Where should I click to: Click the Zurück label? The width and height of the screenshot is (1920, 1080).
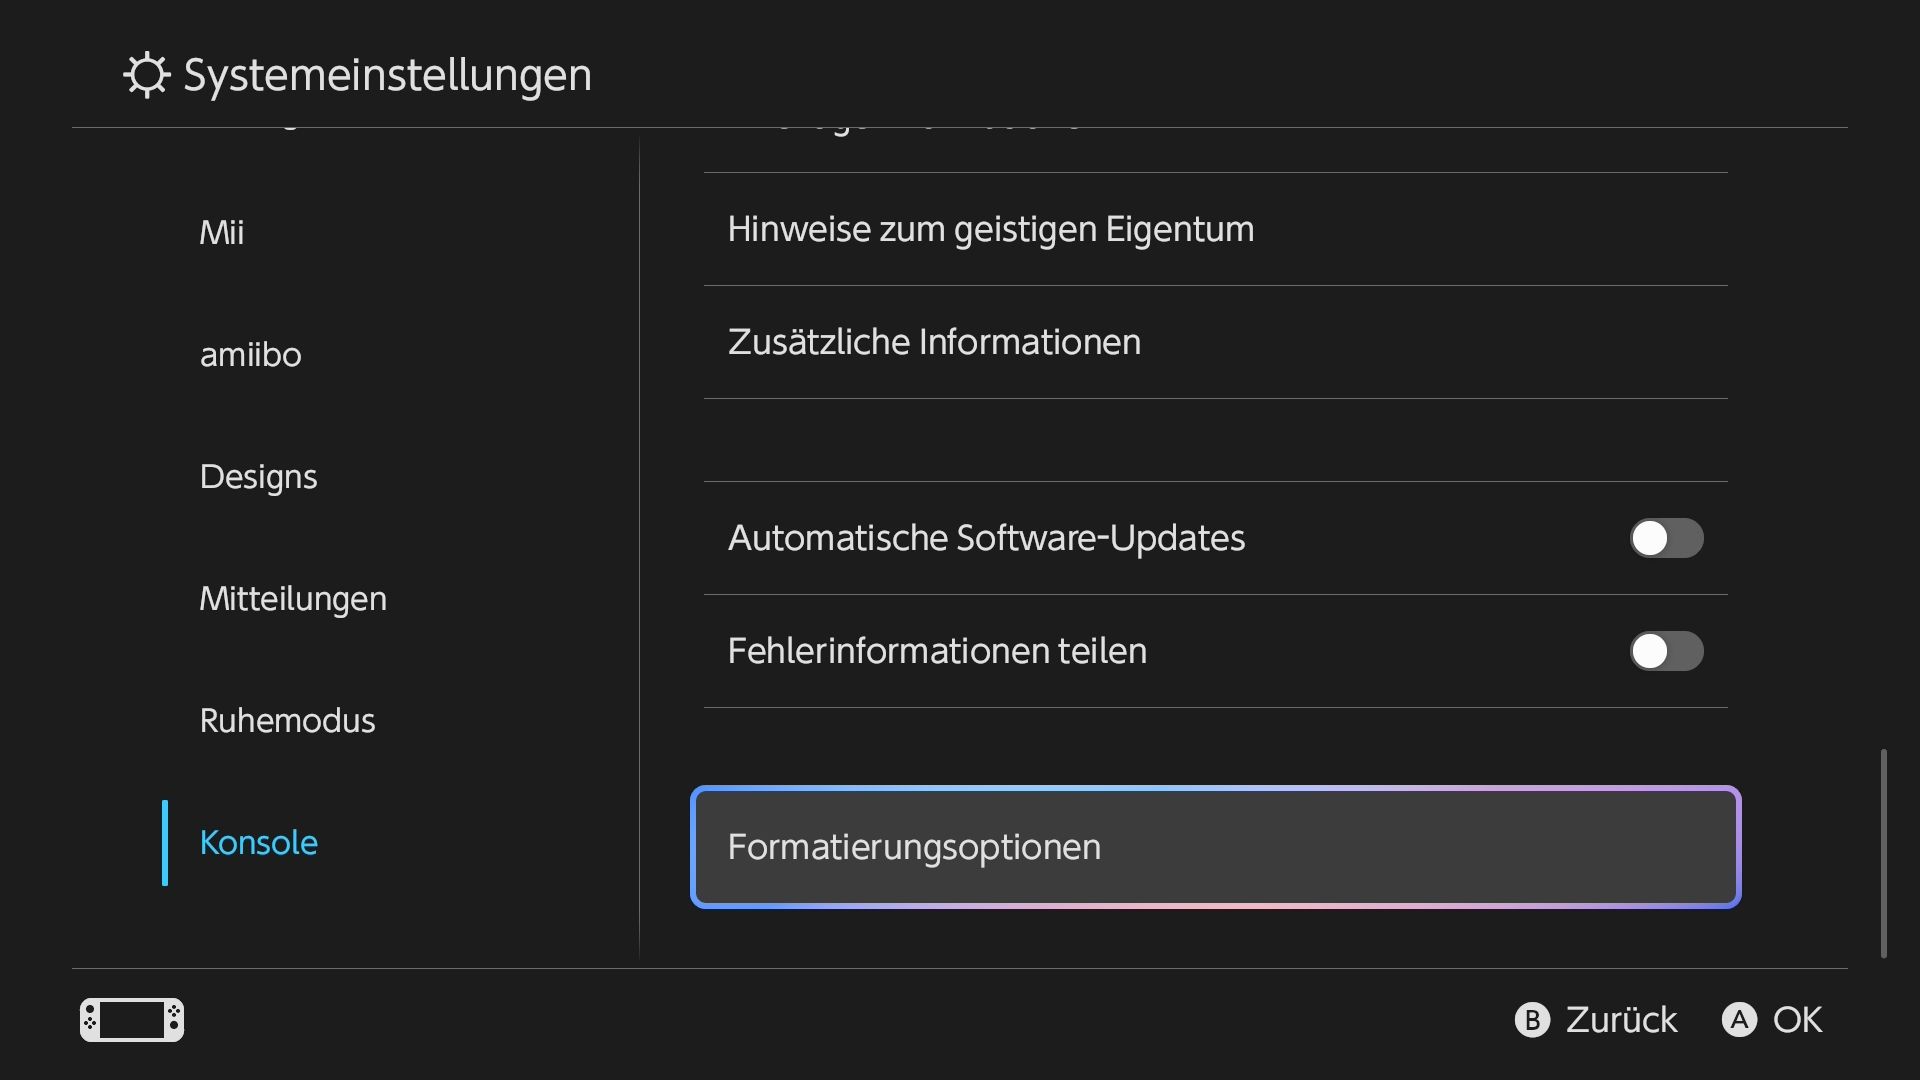click(1621, 1020)
